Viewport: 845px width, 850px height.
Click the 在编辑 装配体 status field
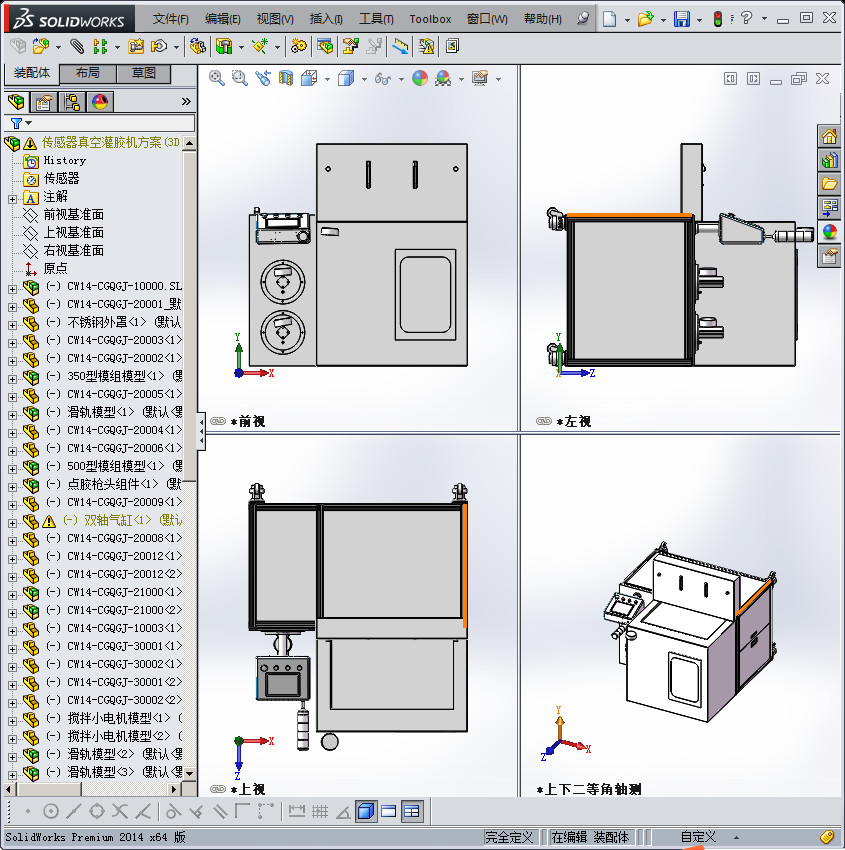(590, 837)
